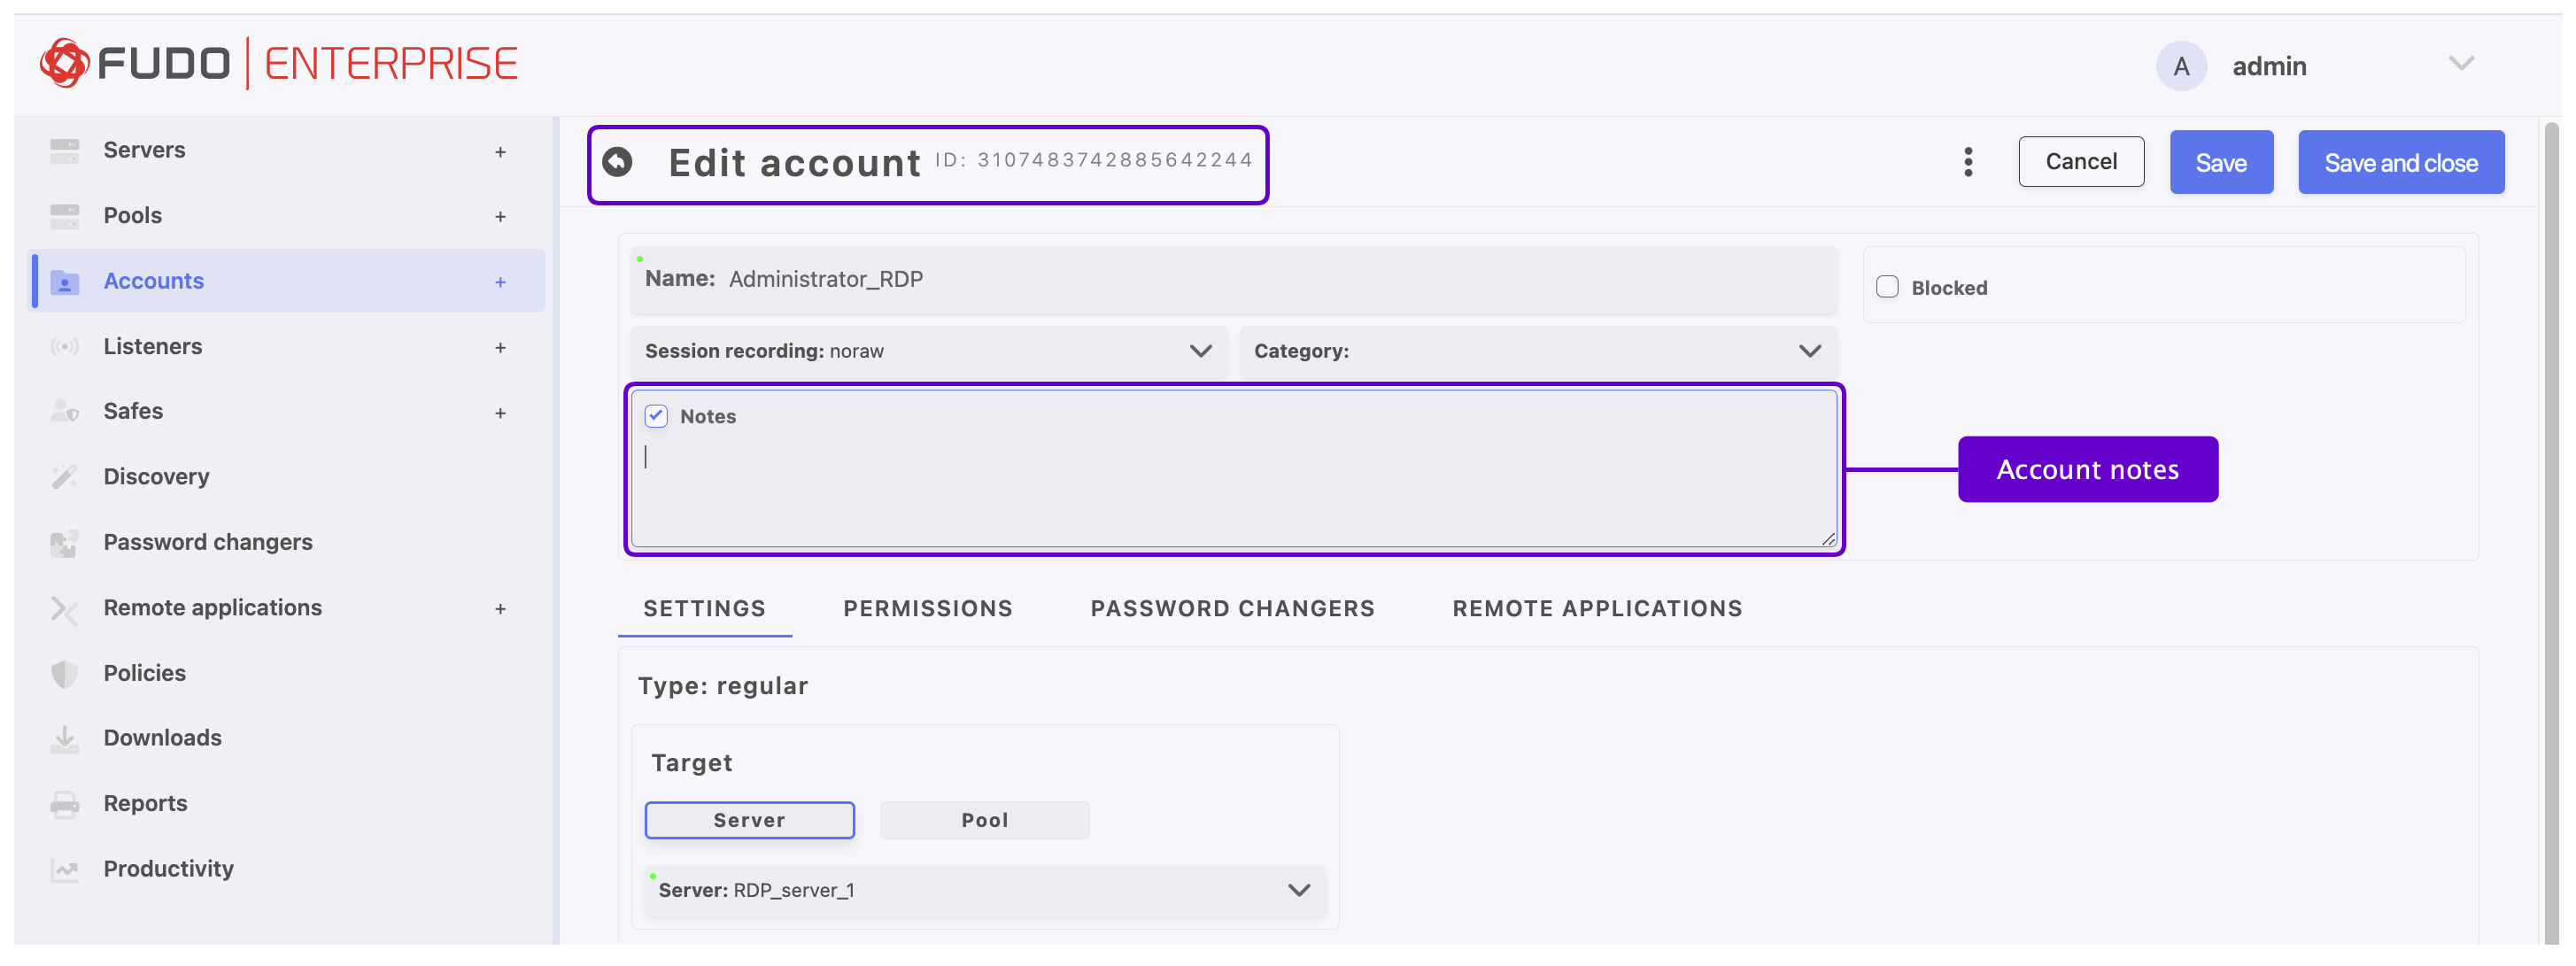2576x966 pixels.
Task: Add a new safe with plus icon
Action: 500,413
